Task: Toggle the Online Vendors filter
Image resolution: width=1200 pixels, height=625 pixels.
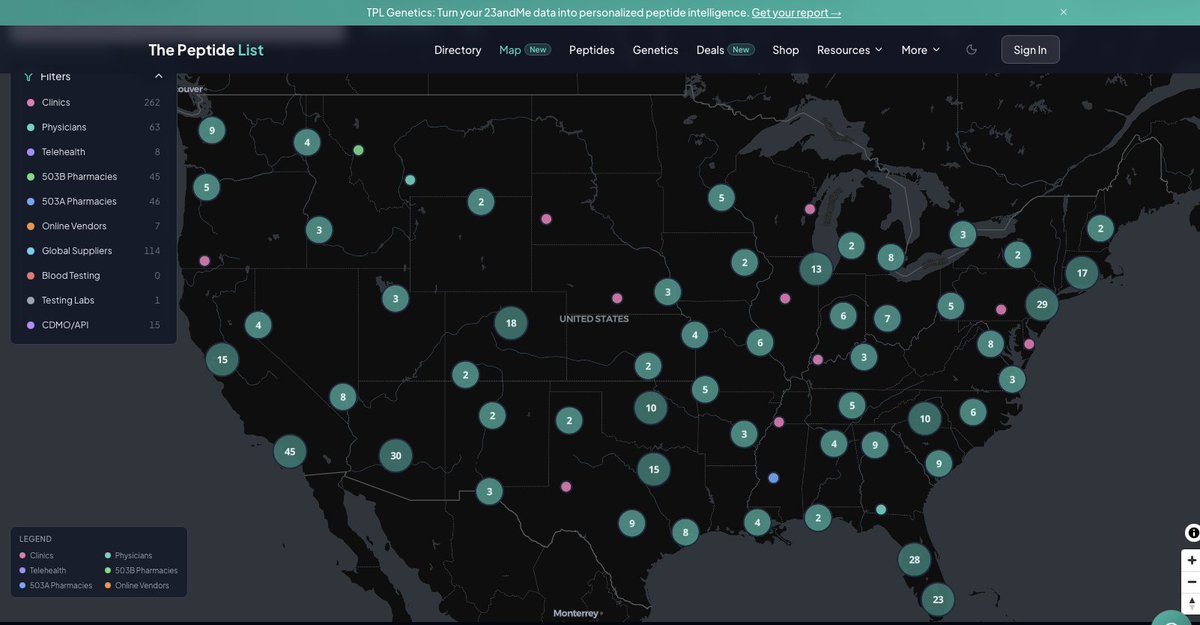Action: tap(94, 226)
